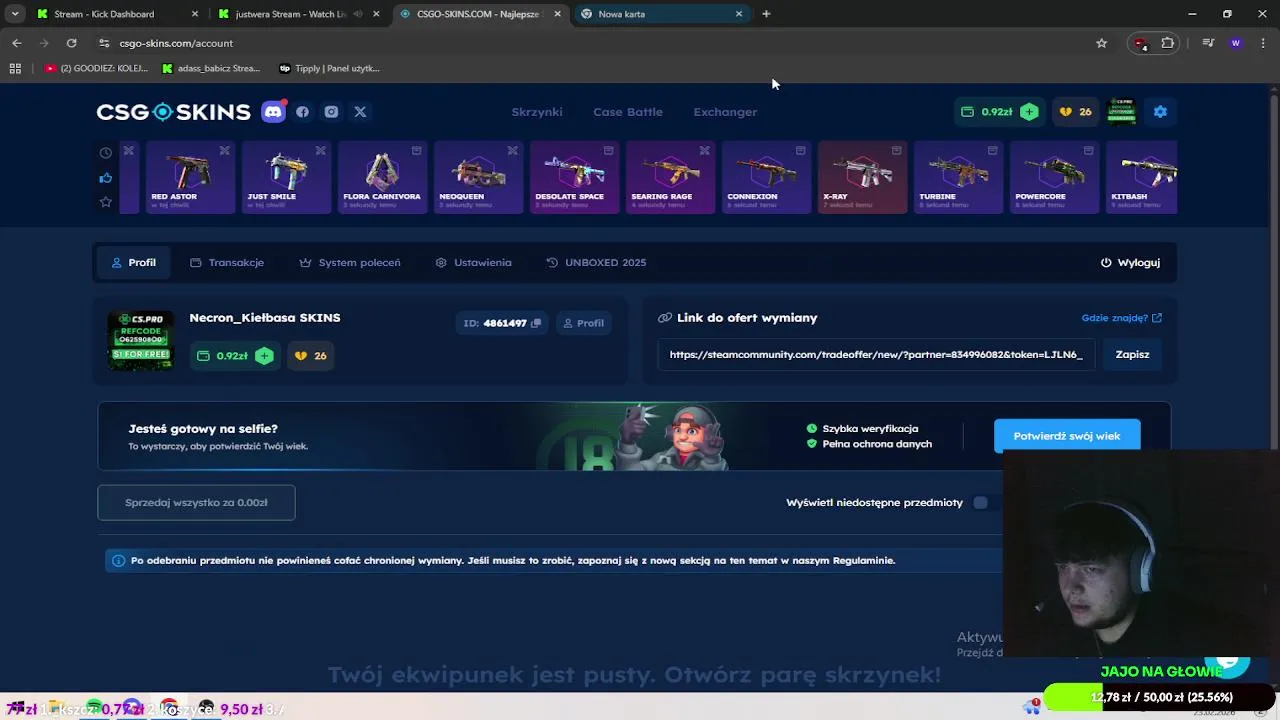The width and height of the screenshot is (1280, 720).
Task: Switch to justwera Stream browser tab
Action: pos(300,14)
